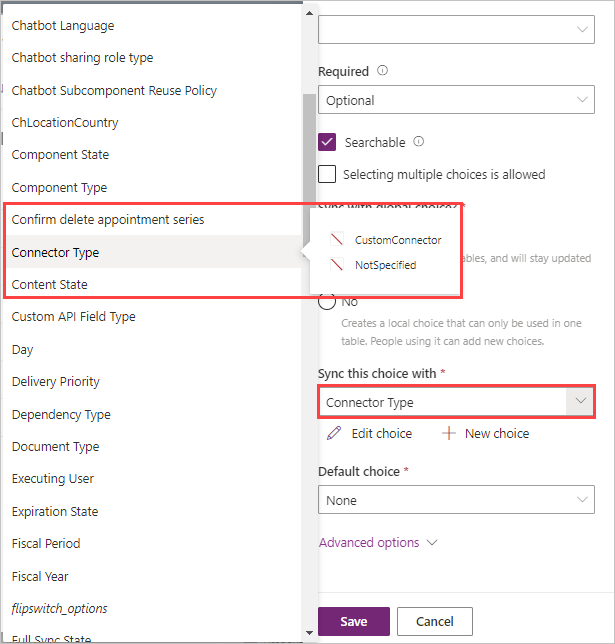
Task: Click the Save button
Action: click(354, 621)
